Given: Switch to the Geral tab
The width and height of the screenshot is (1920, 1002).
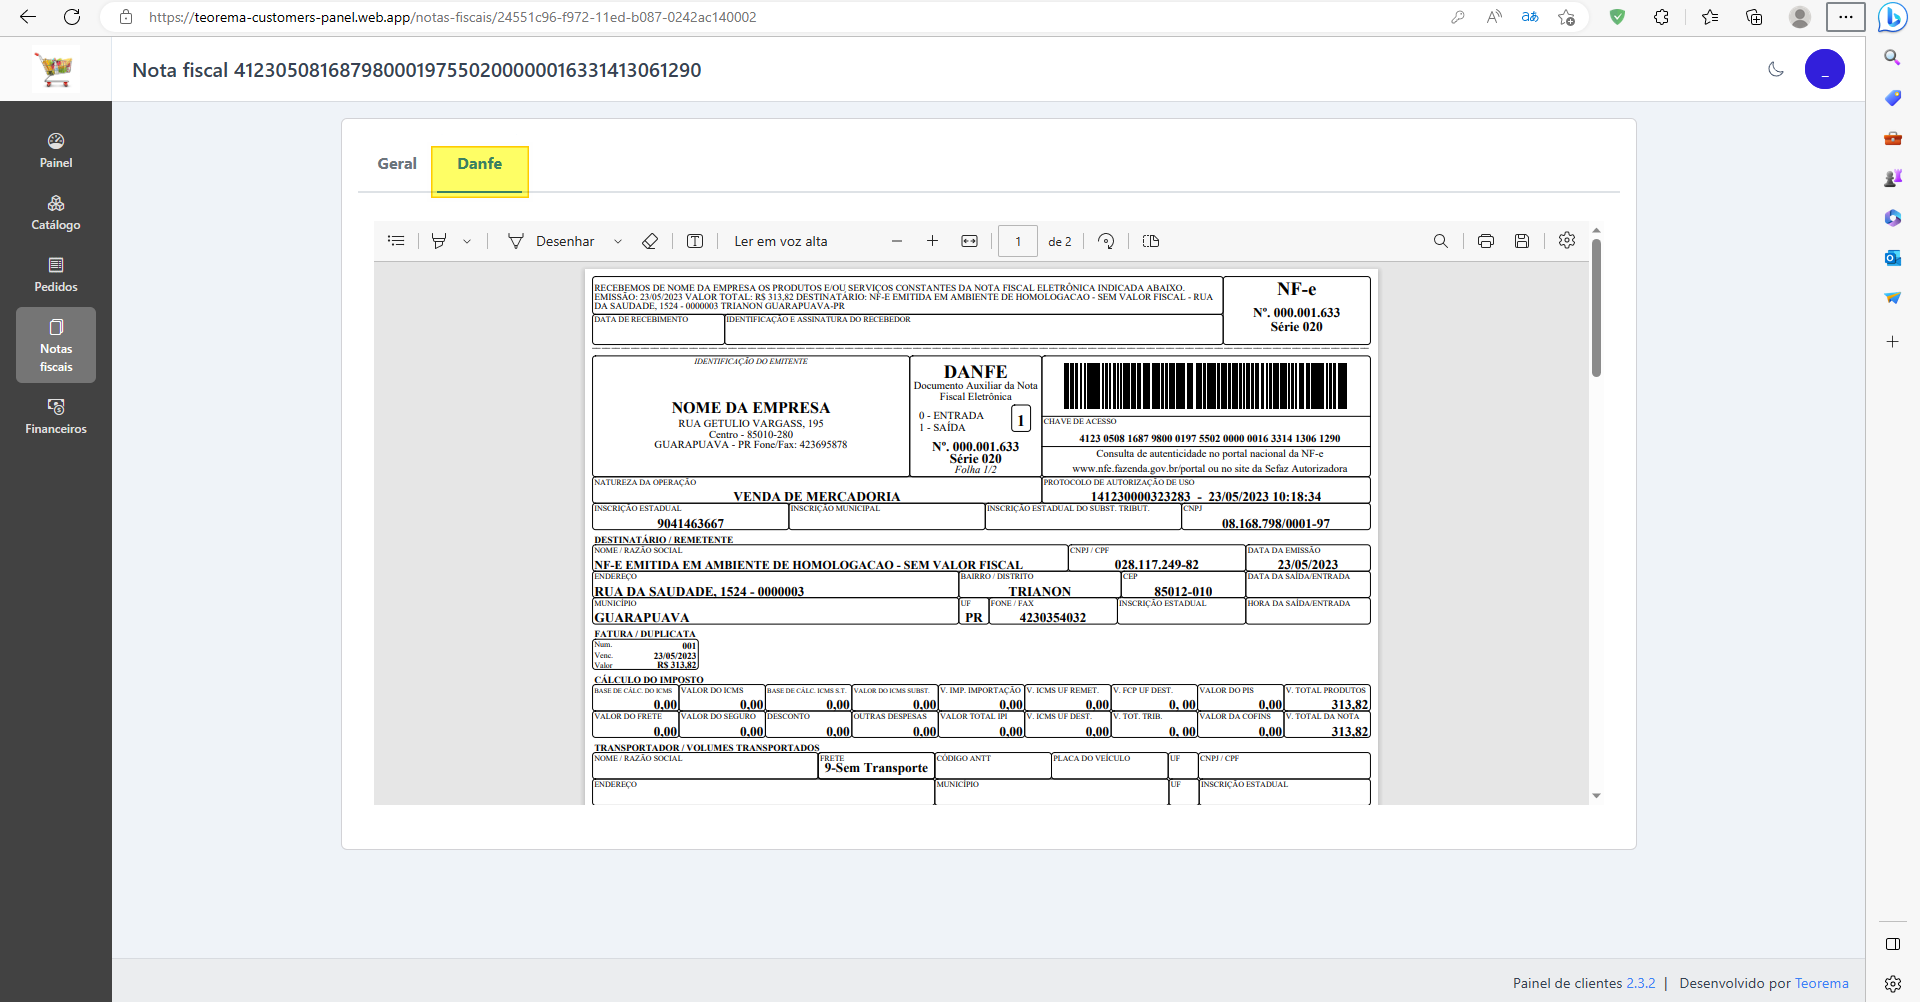Looking at the screenshot, I should 397,164.
